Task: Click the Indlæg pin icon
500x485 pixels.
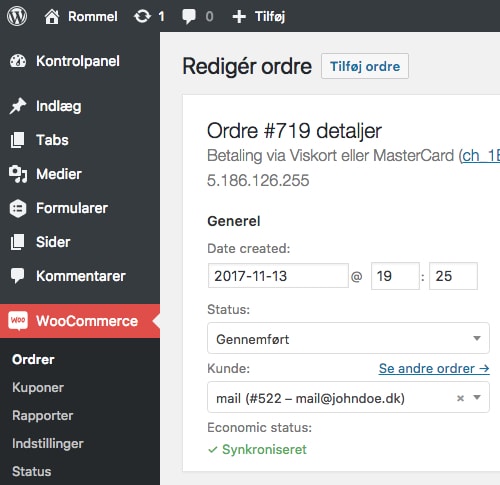Action: tap(18, 106)
